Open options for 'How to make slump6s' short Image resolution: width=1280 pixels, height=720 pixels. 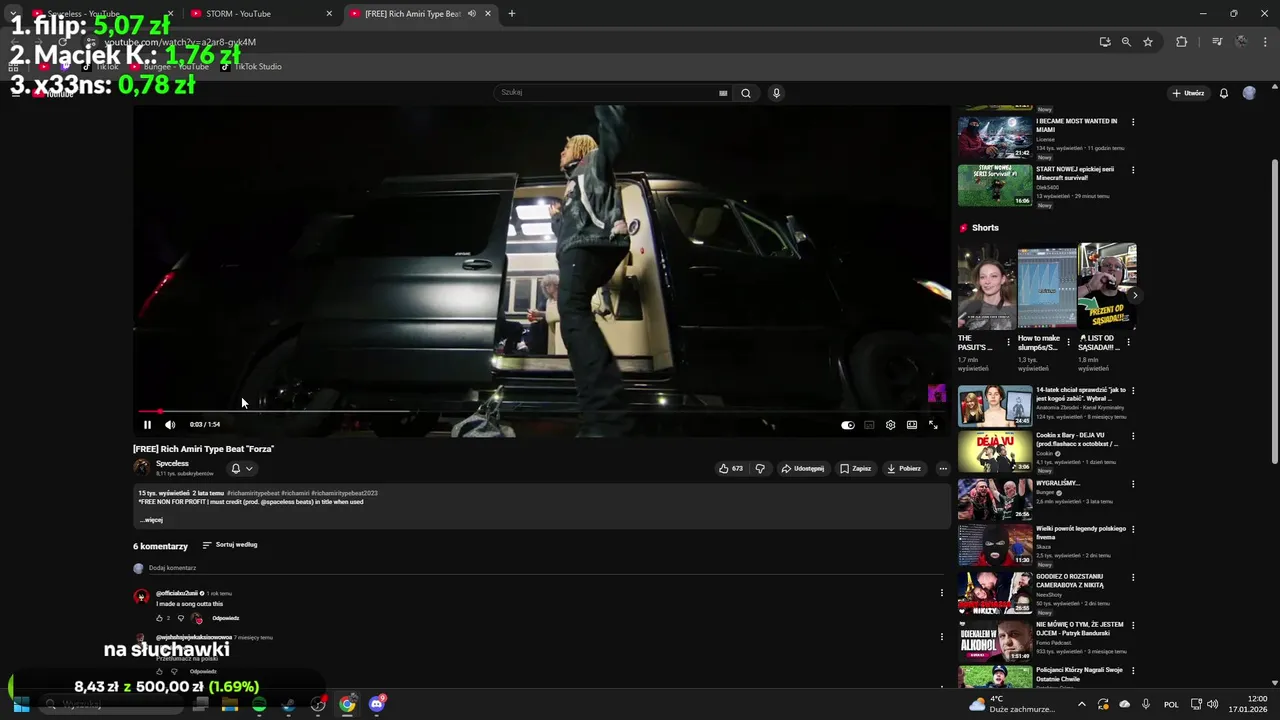click(1069, 342)
